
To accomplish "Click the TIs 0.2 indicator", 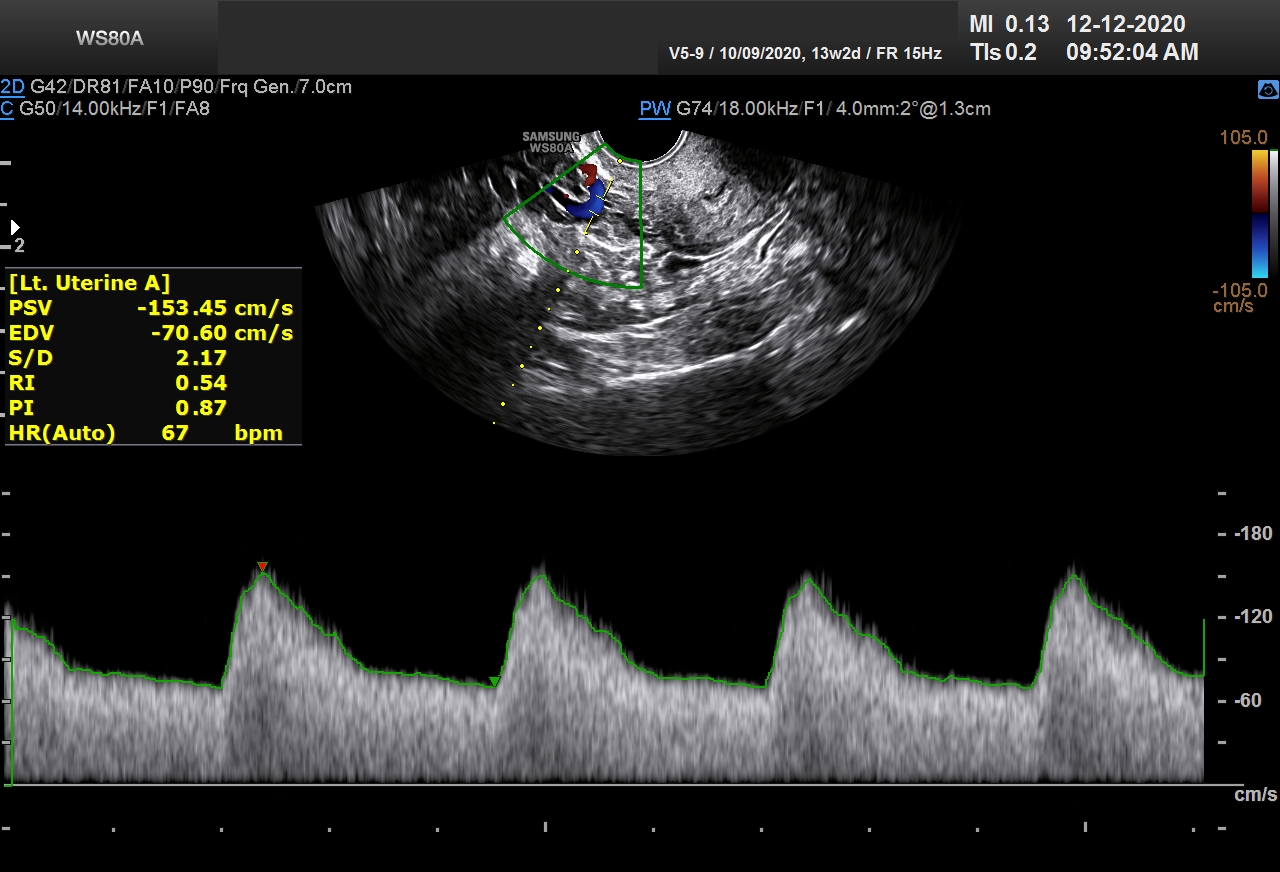I will tap(1003, 53).
